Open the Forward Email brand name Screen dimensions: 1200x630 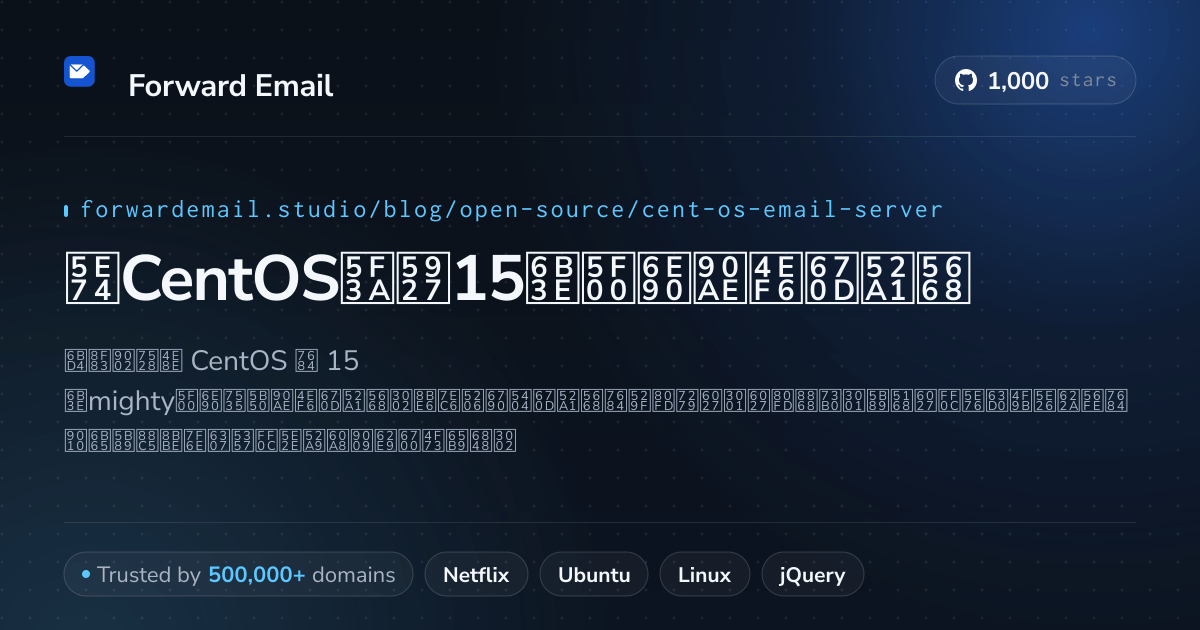[231, 86]
